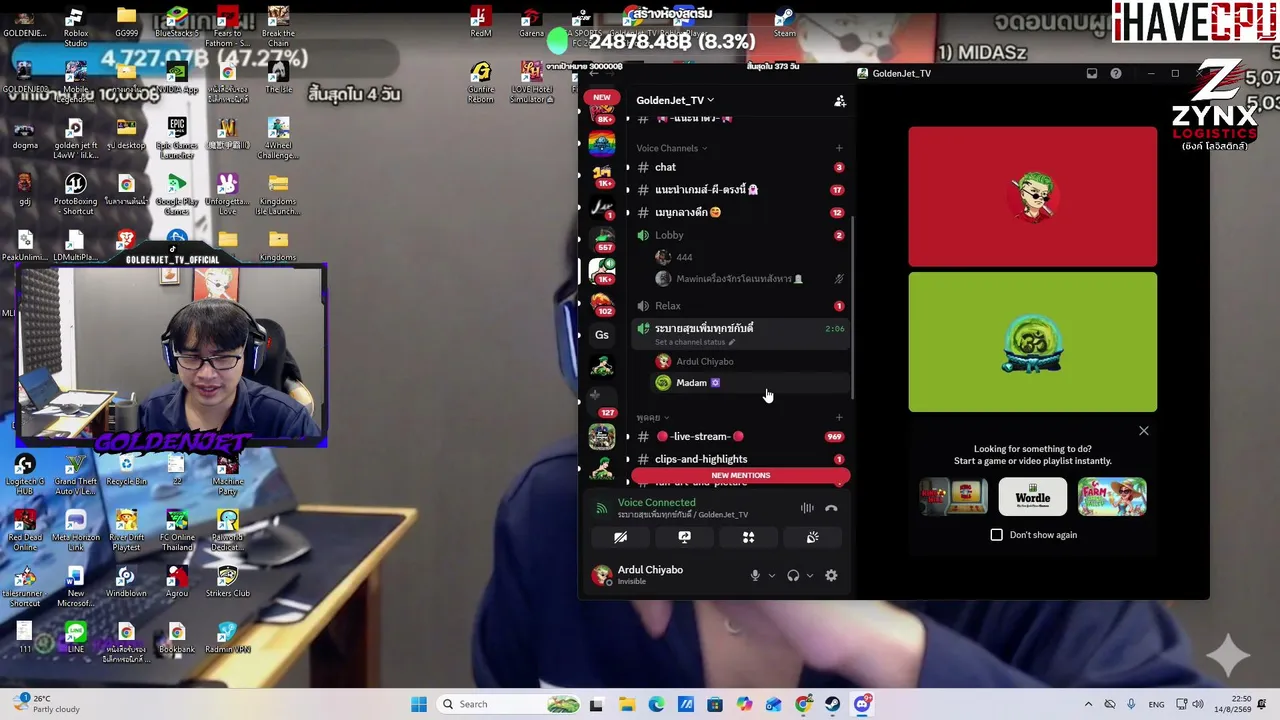Open File Explorer from the taskbar

(x=627, y=704)
